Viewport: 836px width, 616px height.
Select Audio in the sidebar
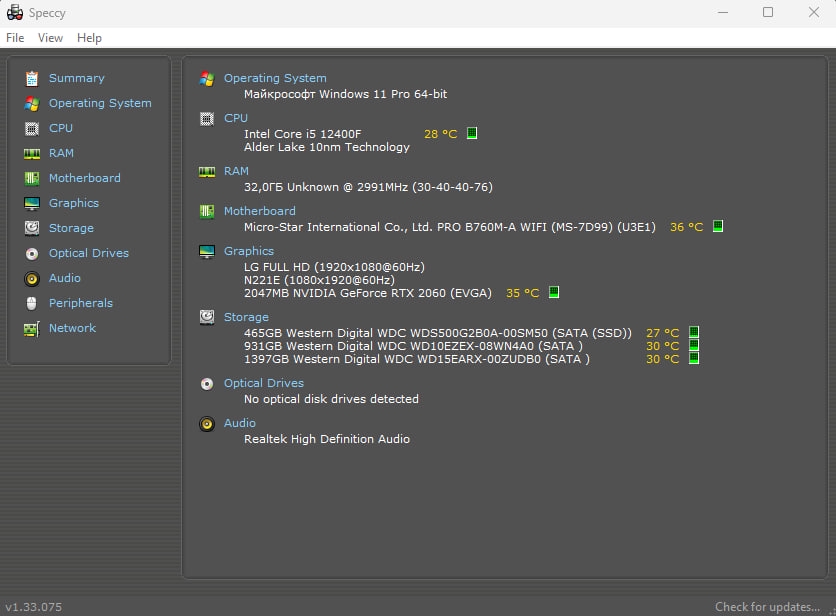pyautogui.click(x=65, y=278)
